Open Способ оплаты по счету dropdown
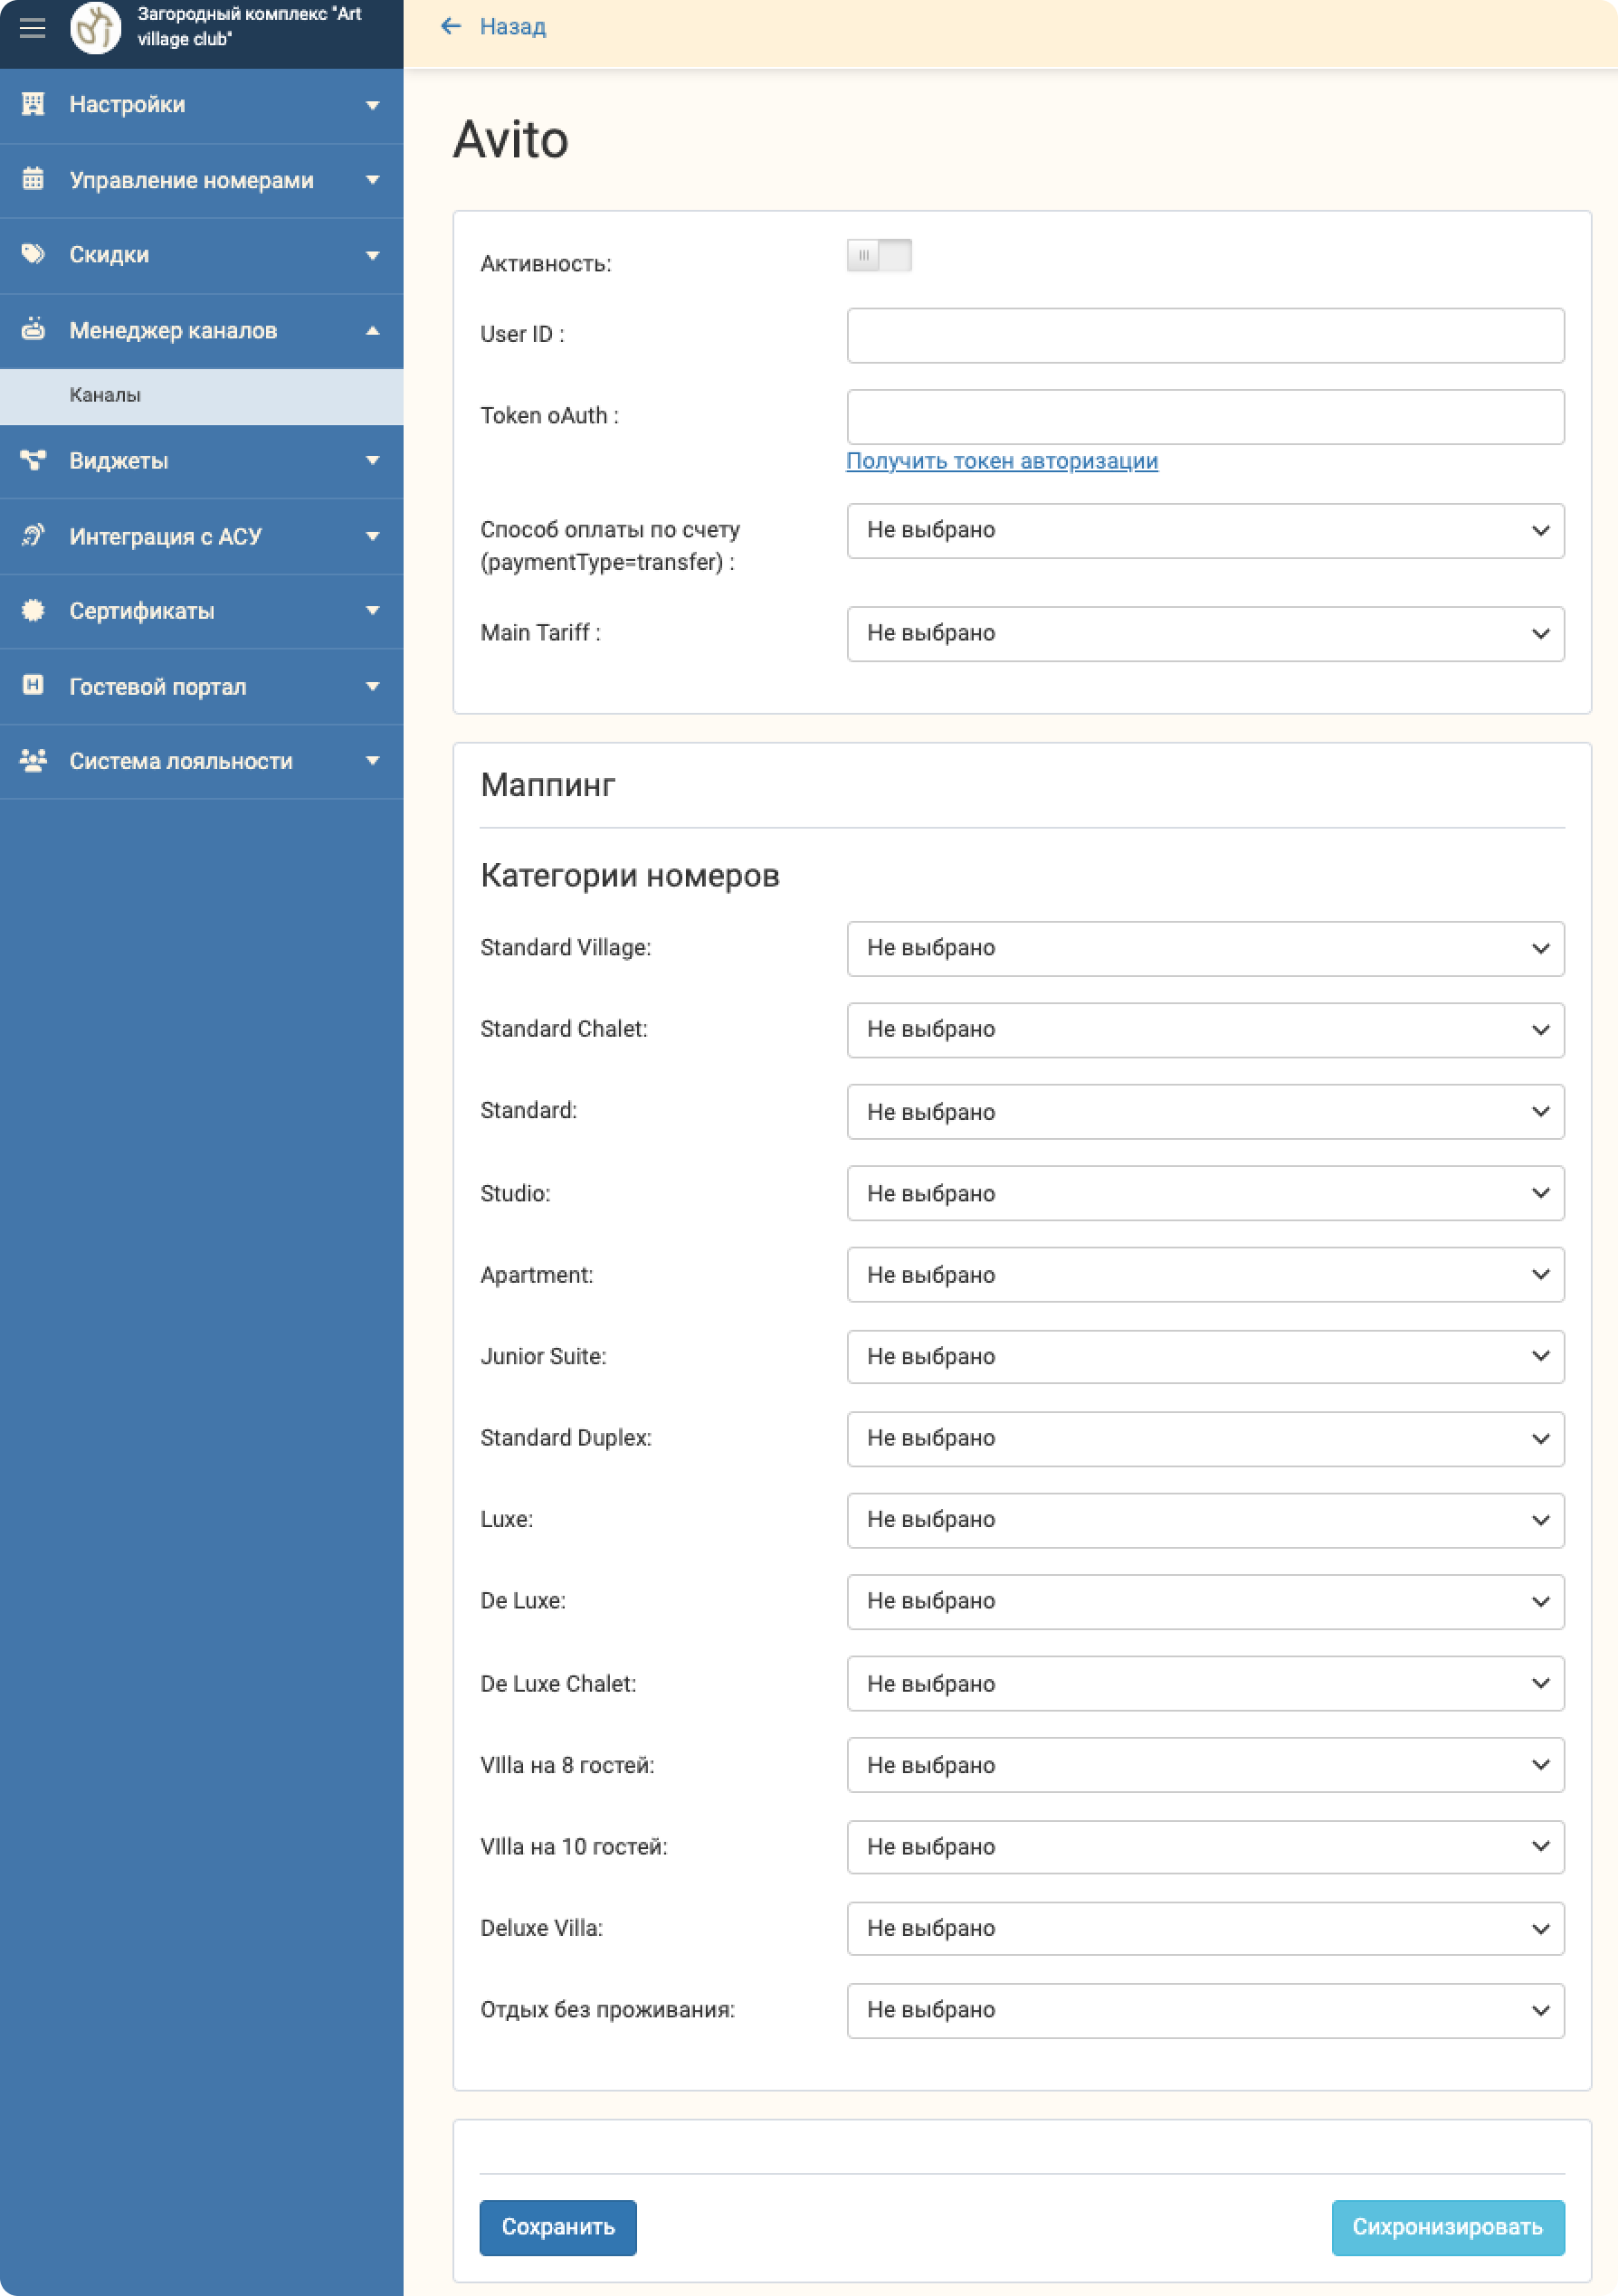 pos(1205,530)
